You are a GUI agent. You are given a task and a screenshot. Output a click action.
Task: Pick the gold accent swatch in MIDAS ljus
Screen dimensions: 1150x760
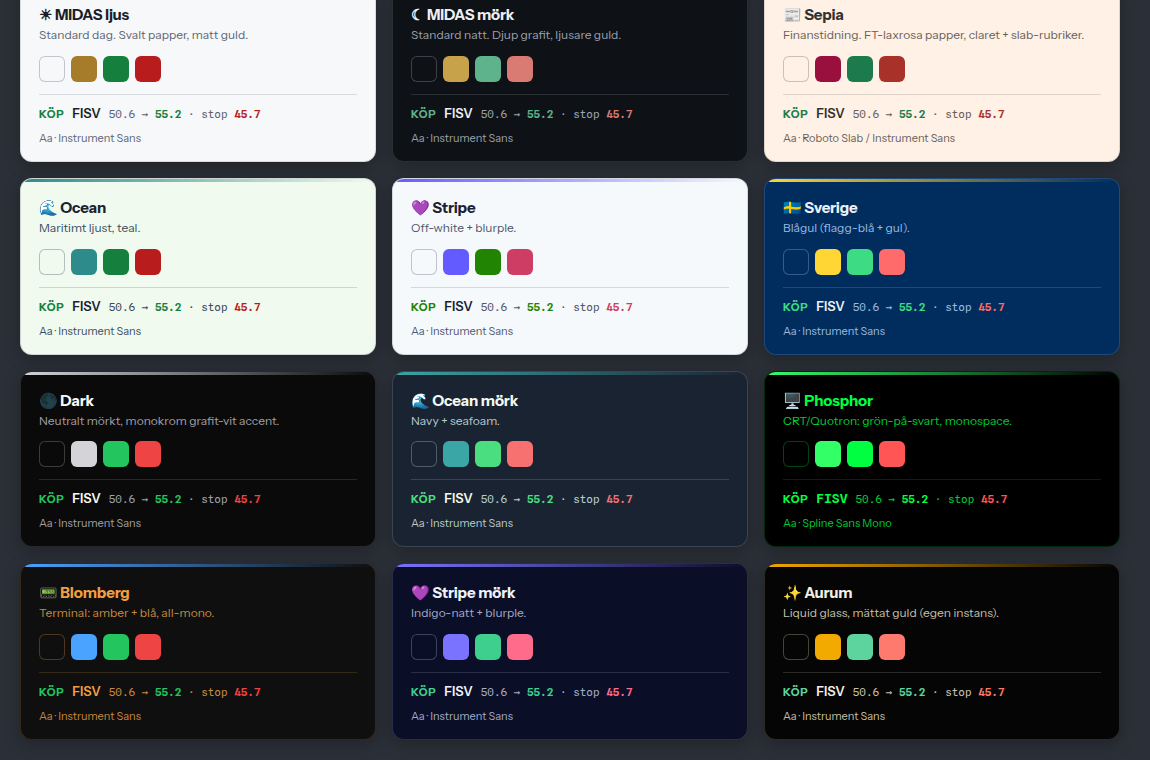pyautogui.click(x=84, y=69)
